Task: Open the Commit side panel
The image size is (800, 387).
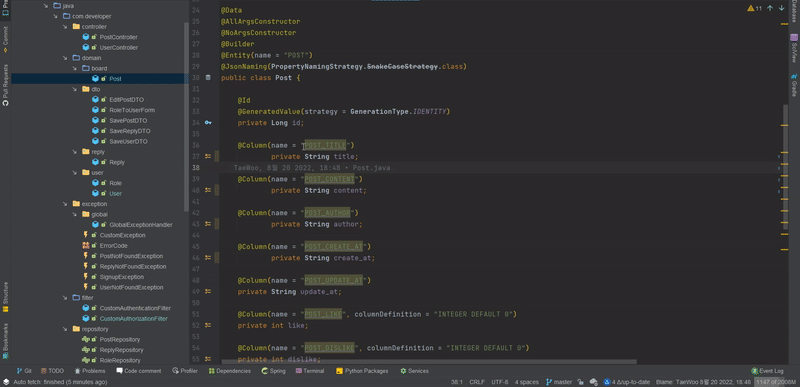Action: point(5,40)
